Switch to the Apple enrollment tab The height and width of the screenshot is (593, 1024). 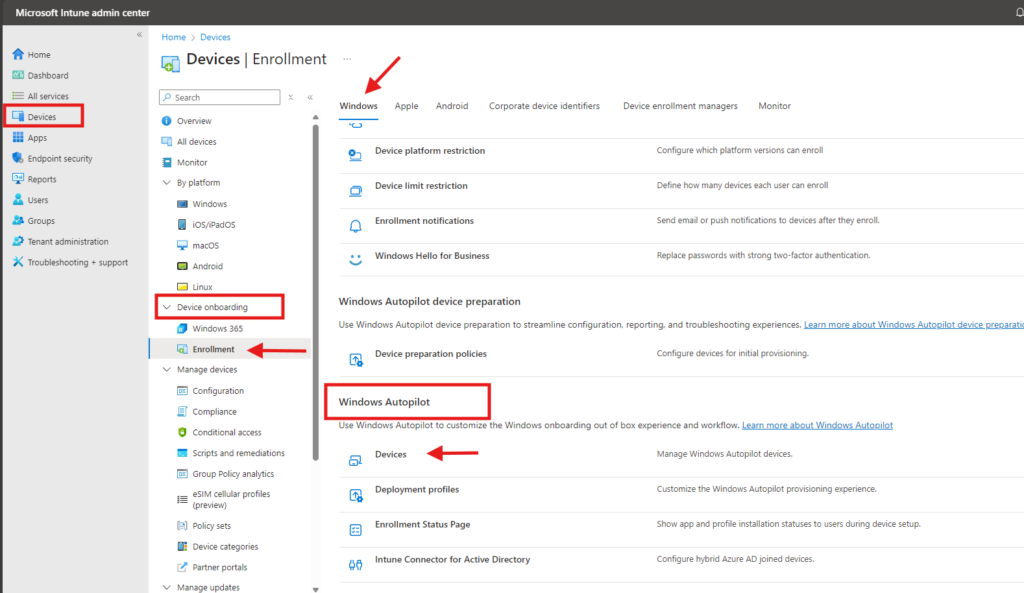tap(406, 105)
